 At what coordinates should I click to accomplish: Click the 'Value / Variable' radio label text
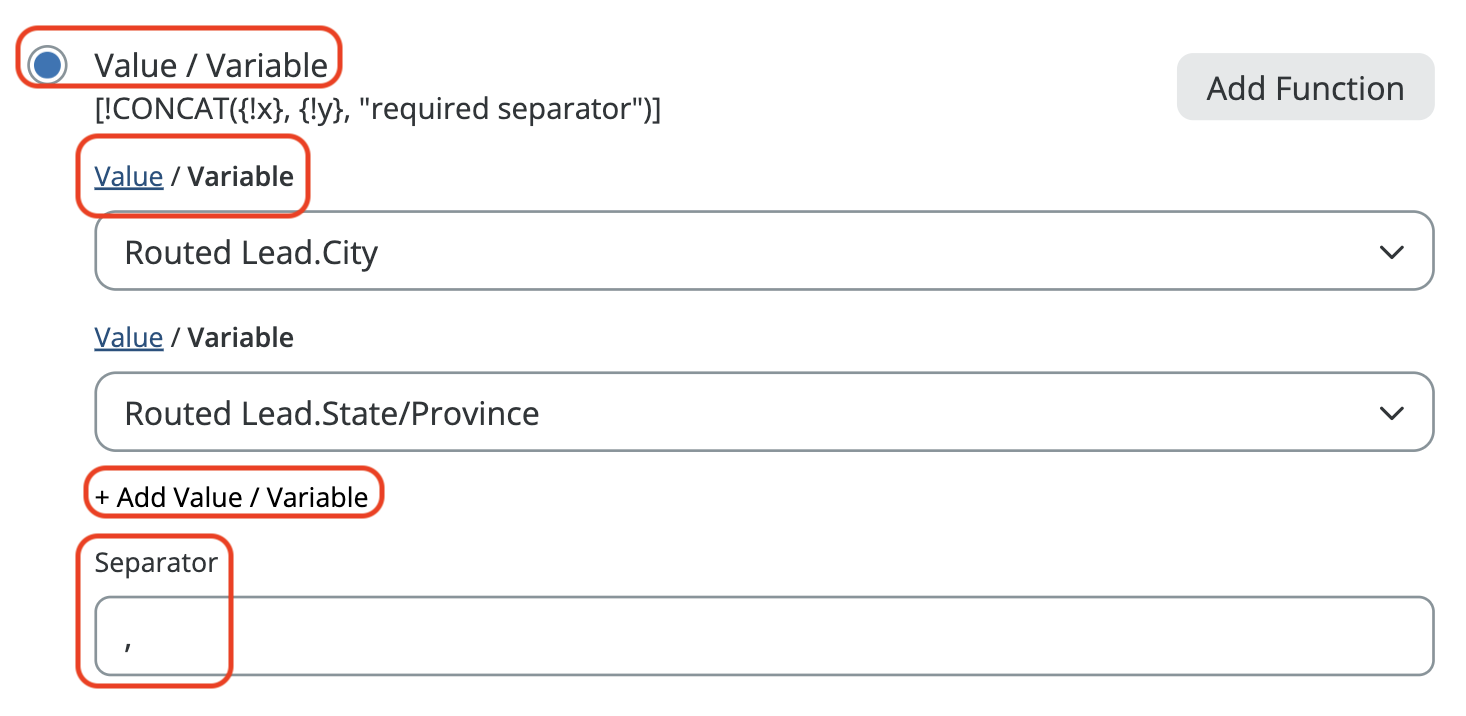(x=211, y=66)
